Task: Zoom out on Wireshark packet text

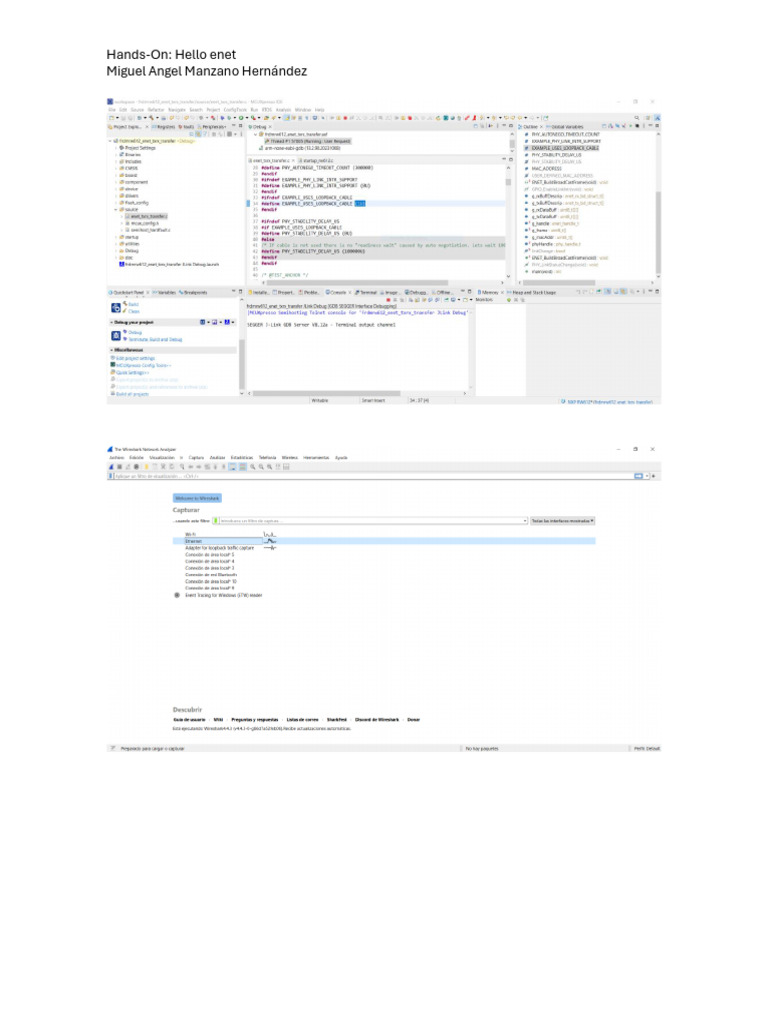Action: [x=261, y=467]
